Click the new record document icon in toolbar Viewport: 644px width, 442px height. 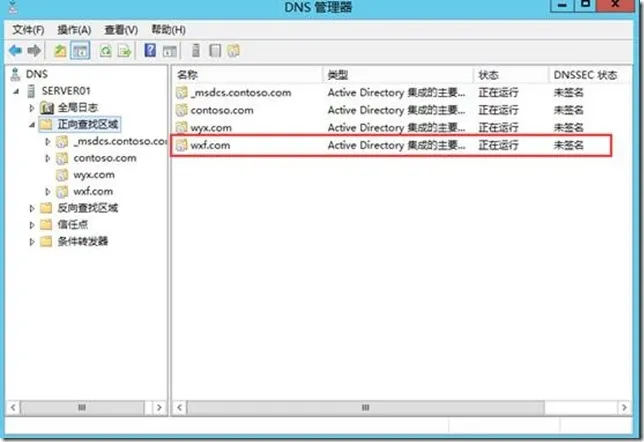point(215,51)
